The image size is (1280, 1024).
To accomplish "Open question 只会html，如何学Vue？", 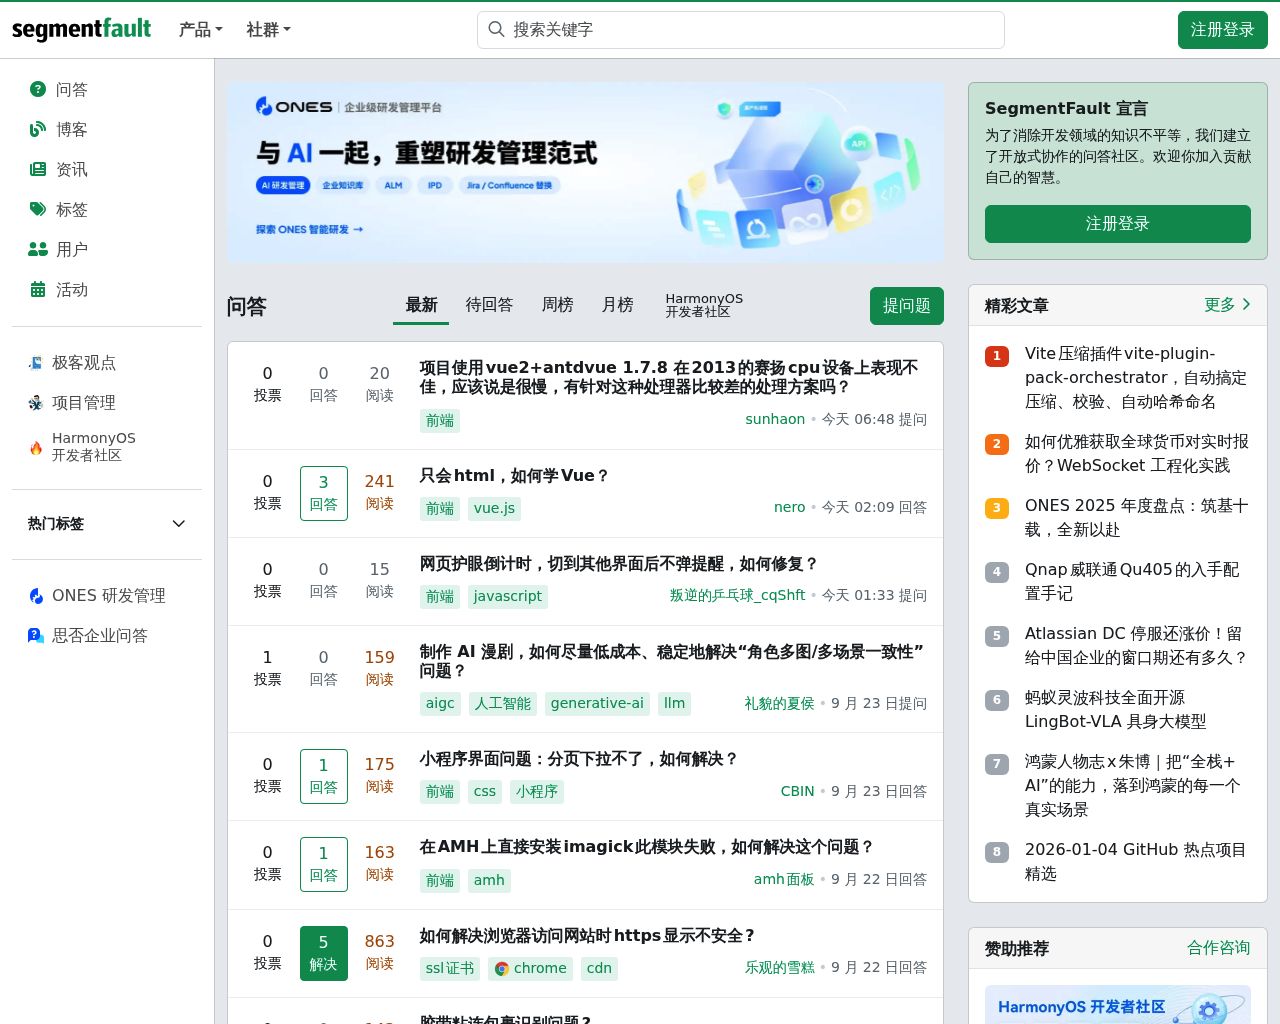I will click(x=514, y=476).
